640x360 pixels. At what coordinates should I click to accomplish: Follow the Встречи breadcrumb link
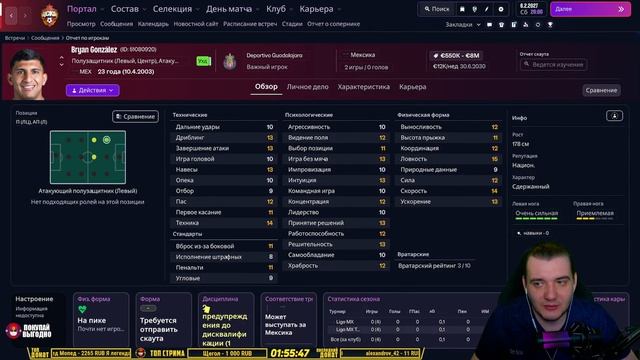tap(15, 38)
